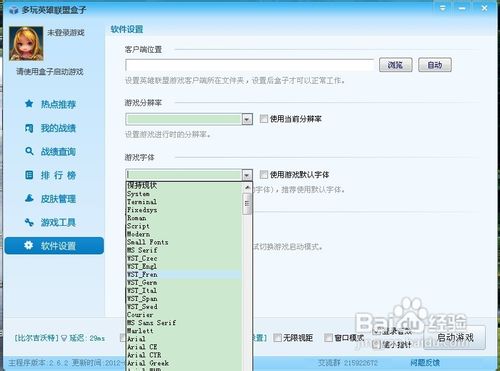Click the 我的战绩 record icon
Viewport: 500px width, 371px height.
pos(29,128)
